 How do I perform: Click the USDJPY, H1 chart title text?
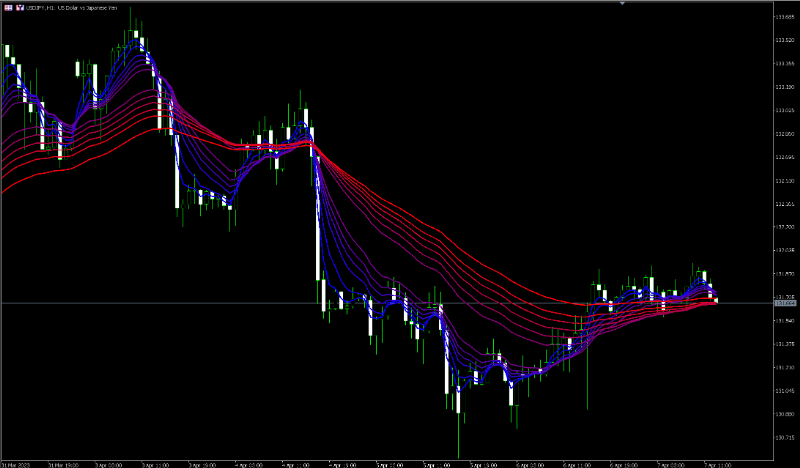click(71, 8)
